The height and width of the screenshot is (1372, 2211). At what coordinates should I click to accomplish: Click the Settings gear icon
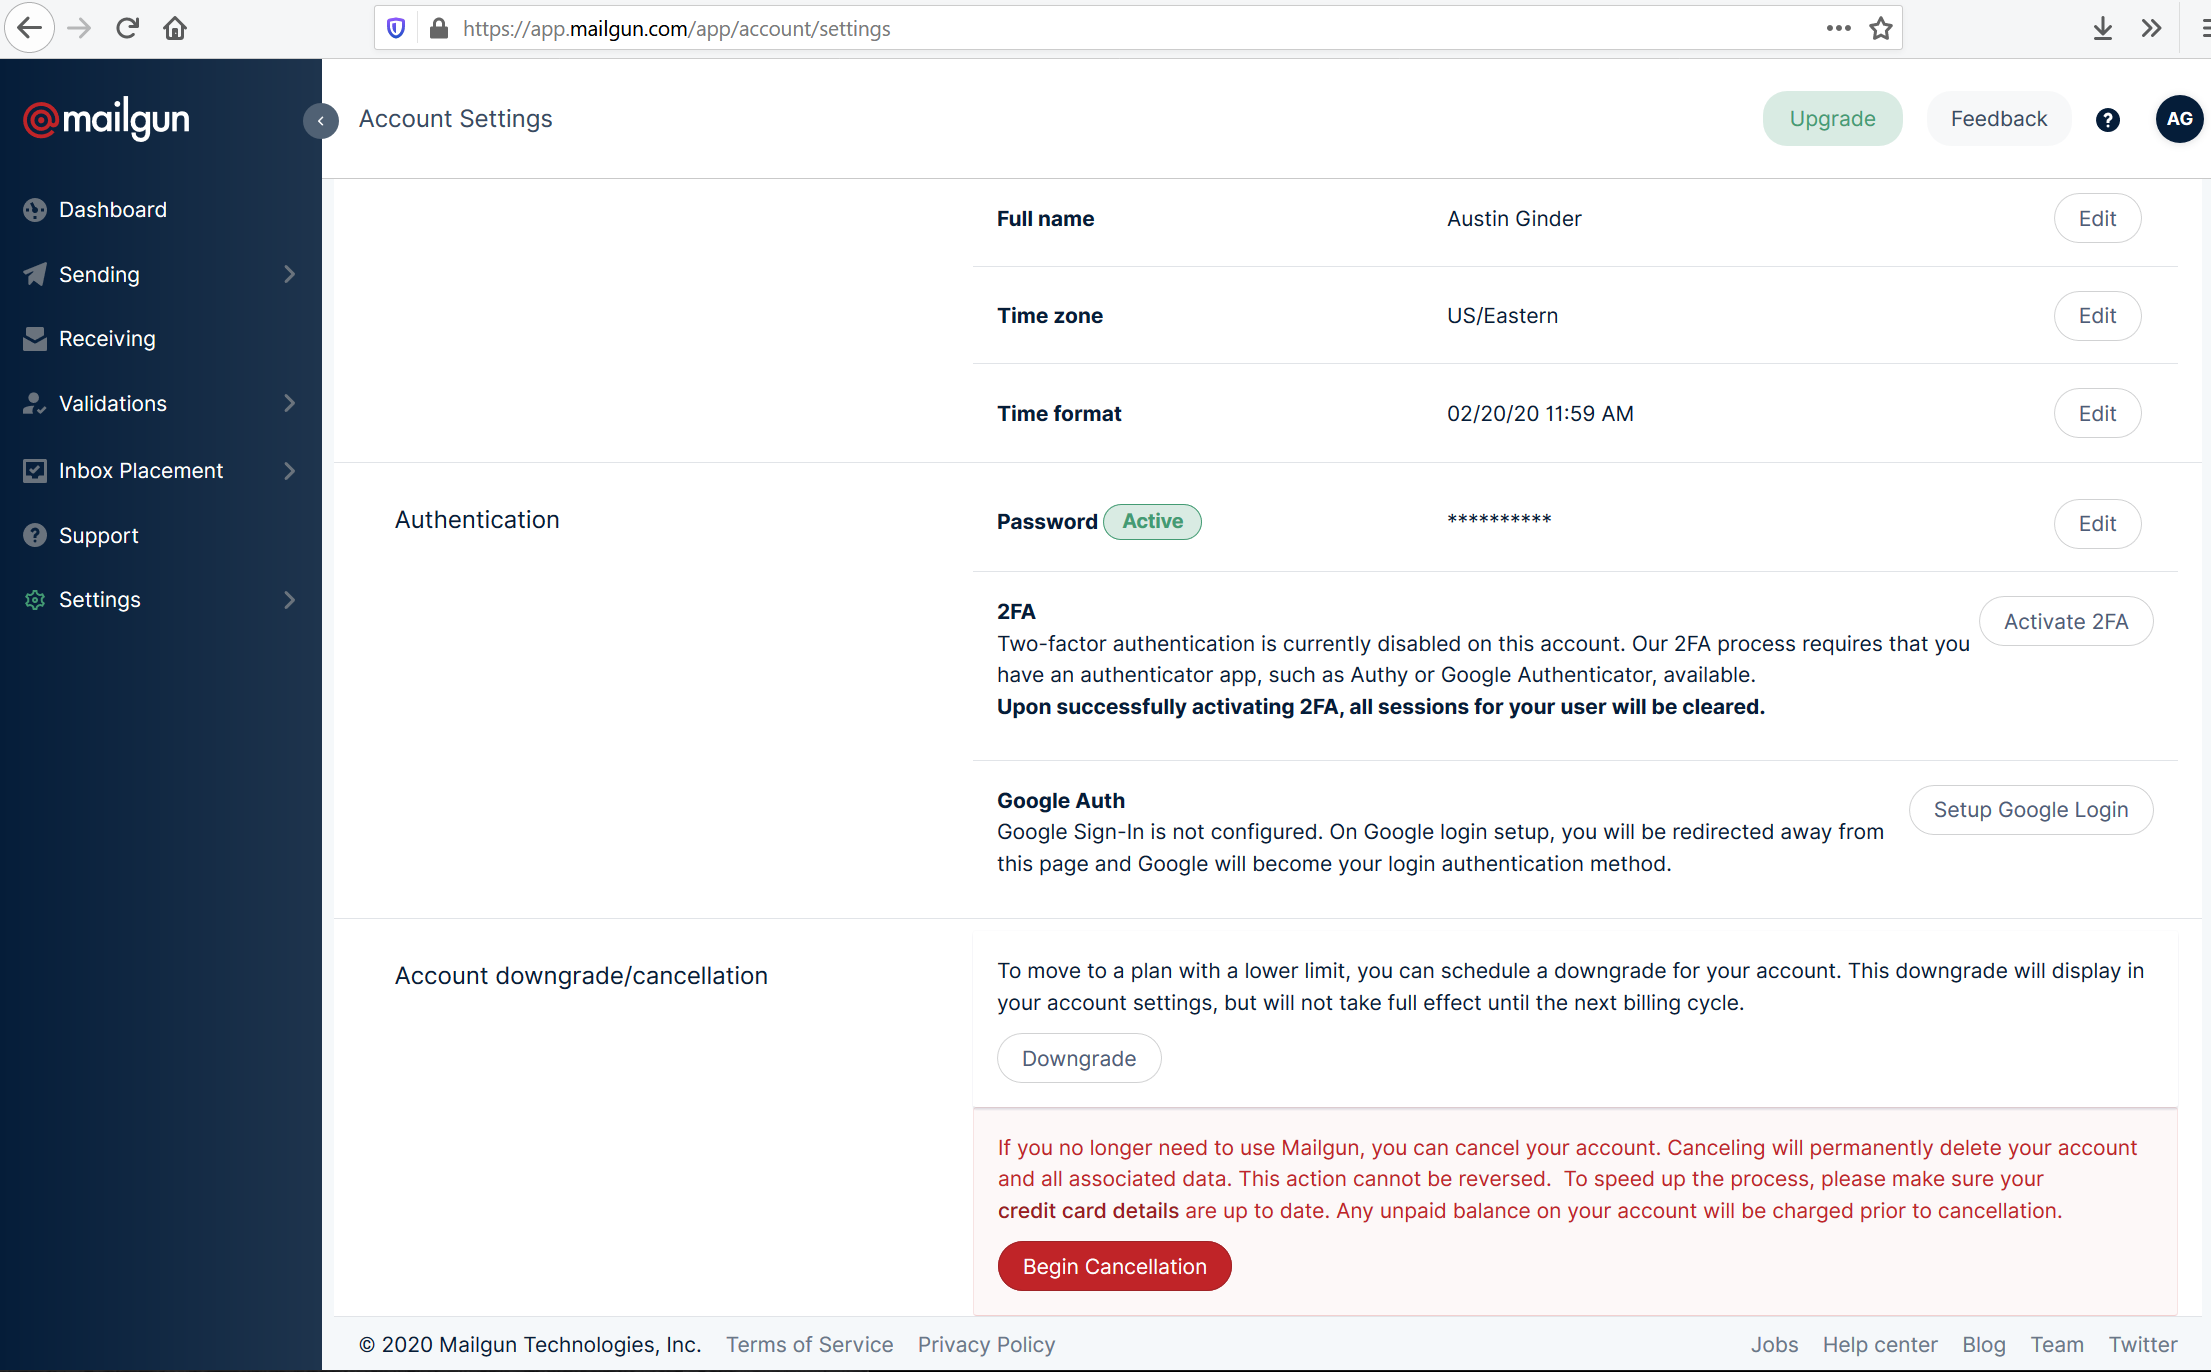click(35, 600)
